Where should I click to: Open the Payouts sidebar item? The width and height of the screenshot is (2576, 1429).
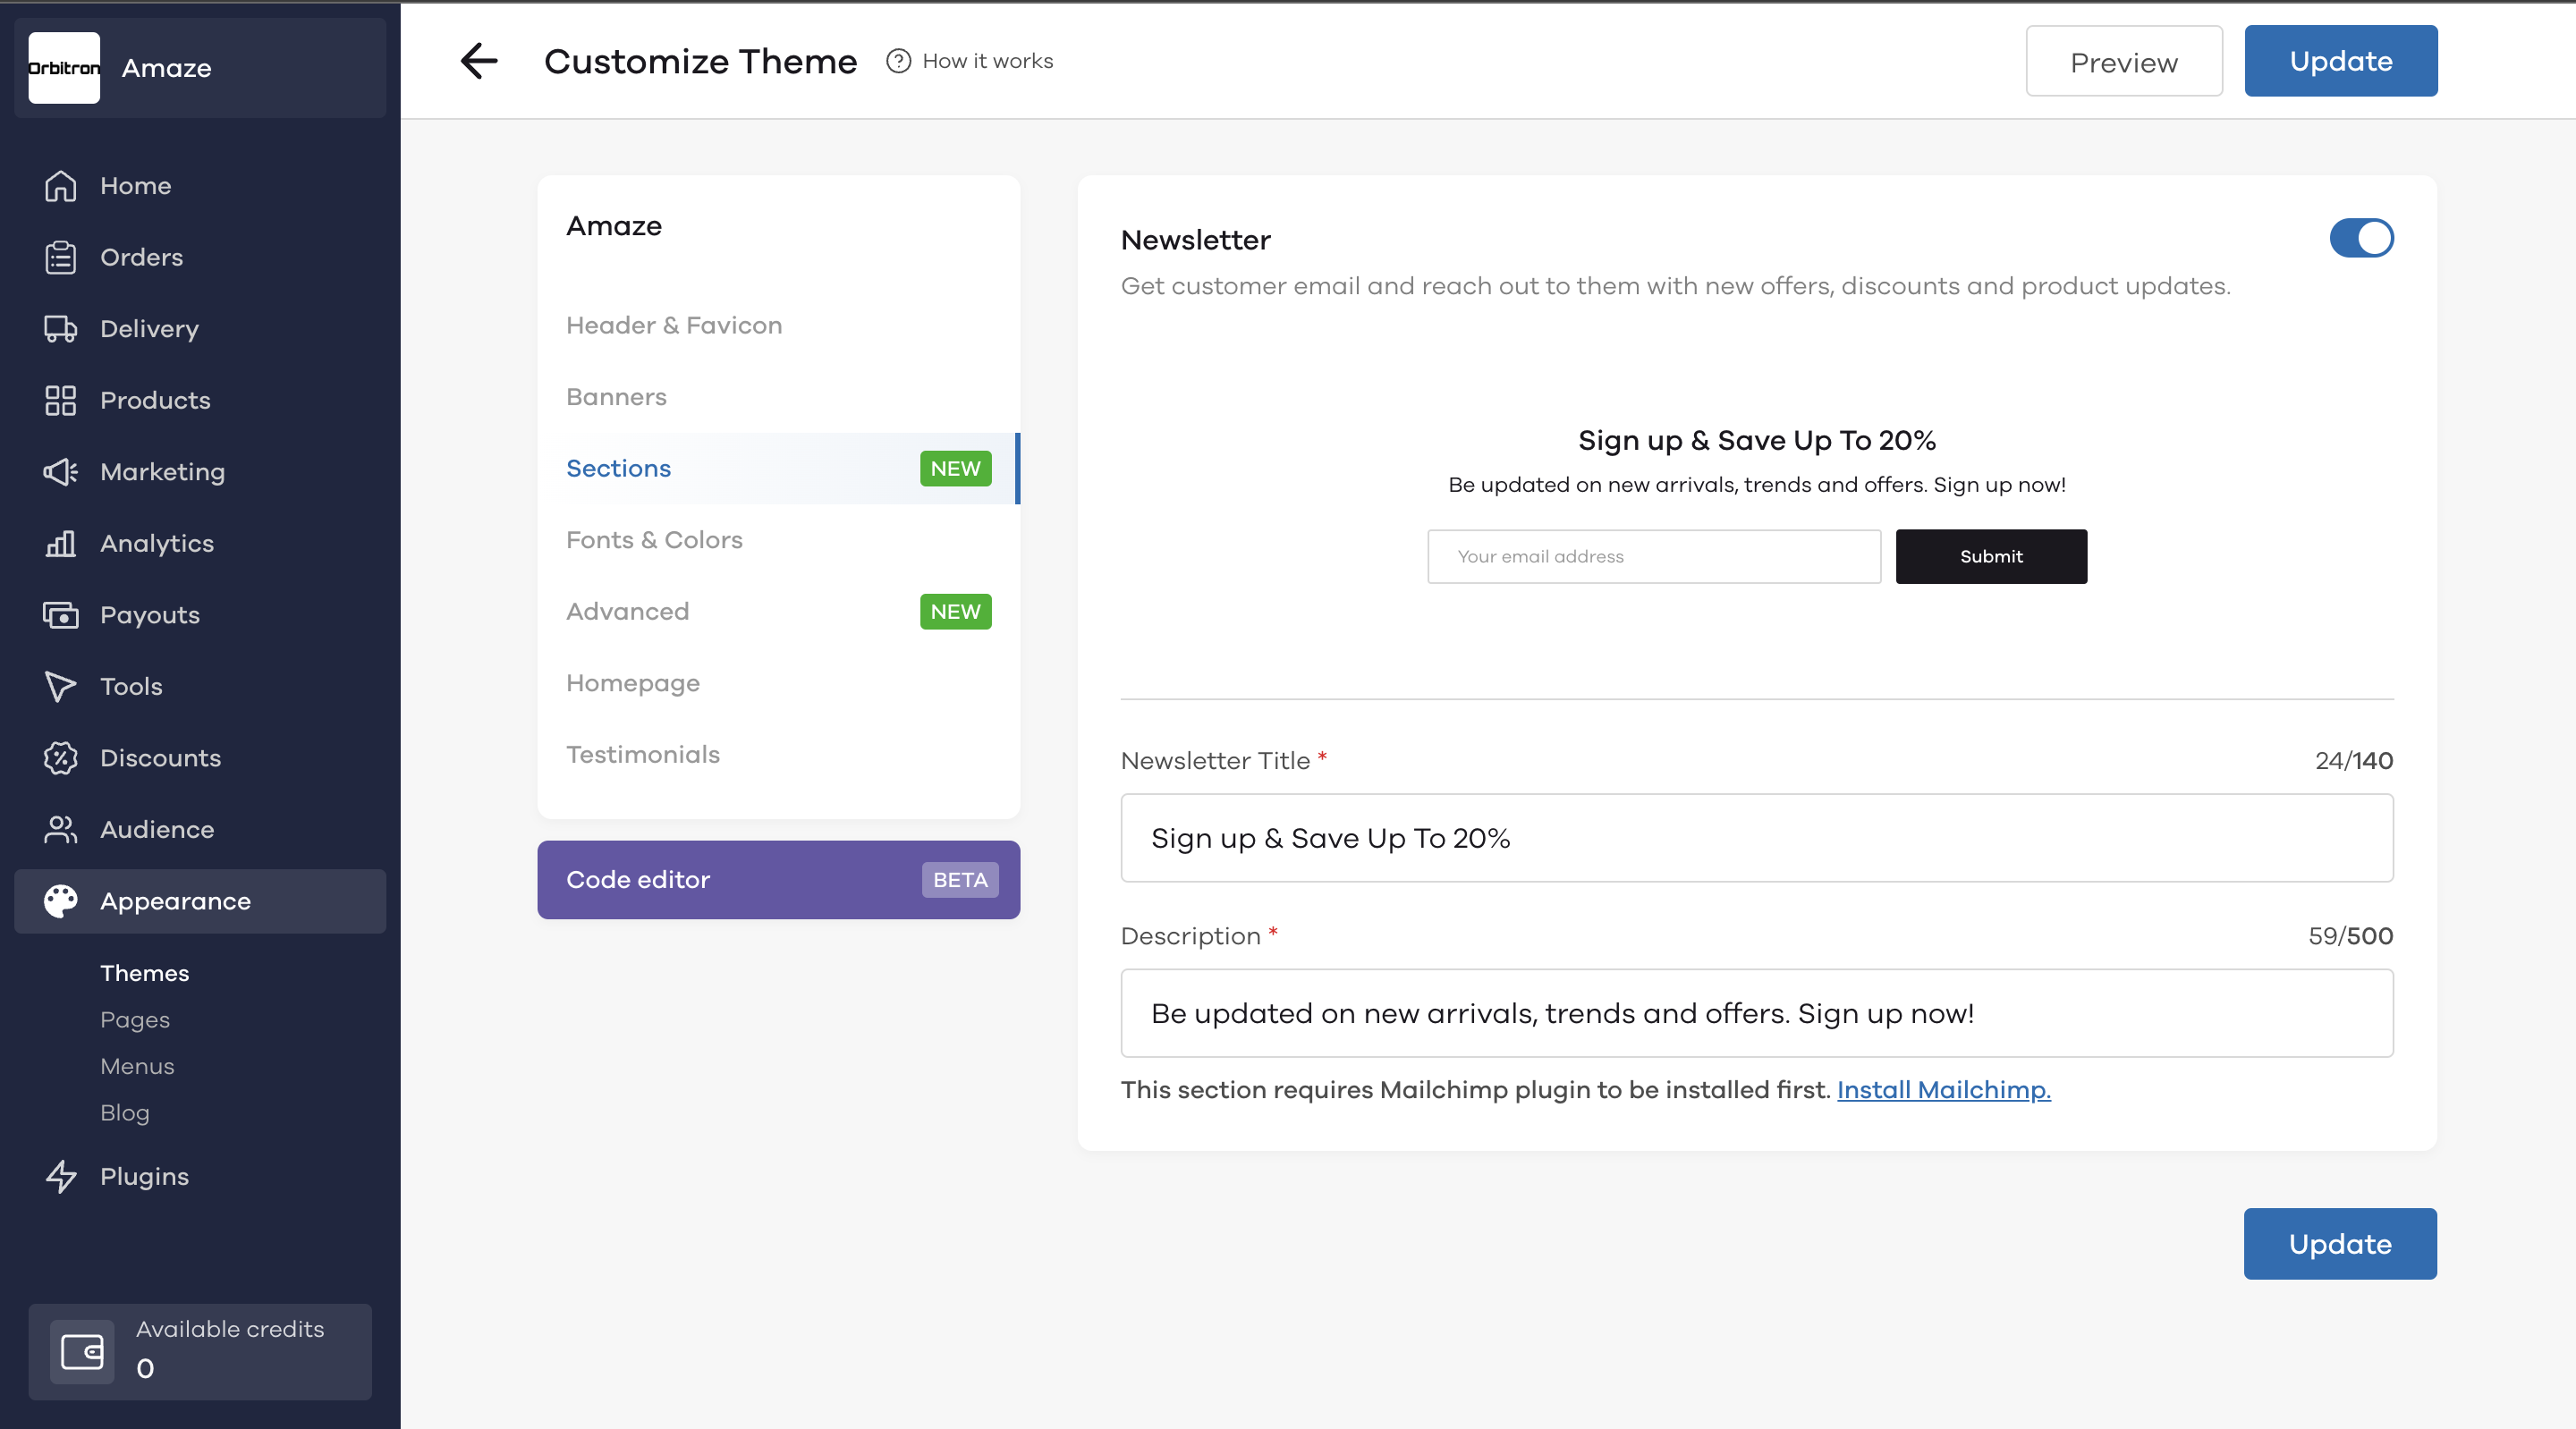click(x=200, y=615)
